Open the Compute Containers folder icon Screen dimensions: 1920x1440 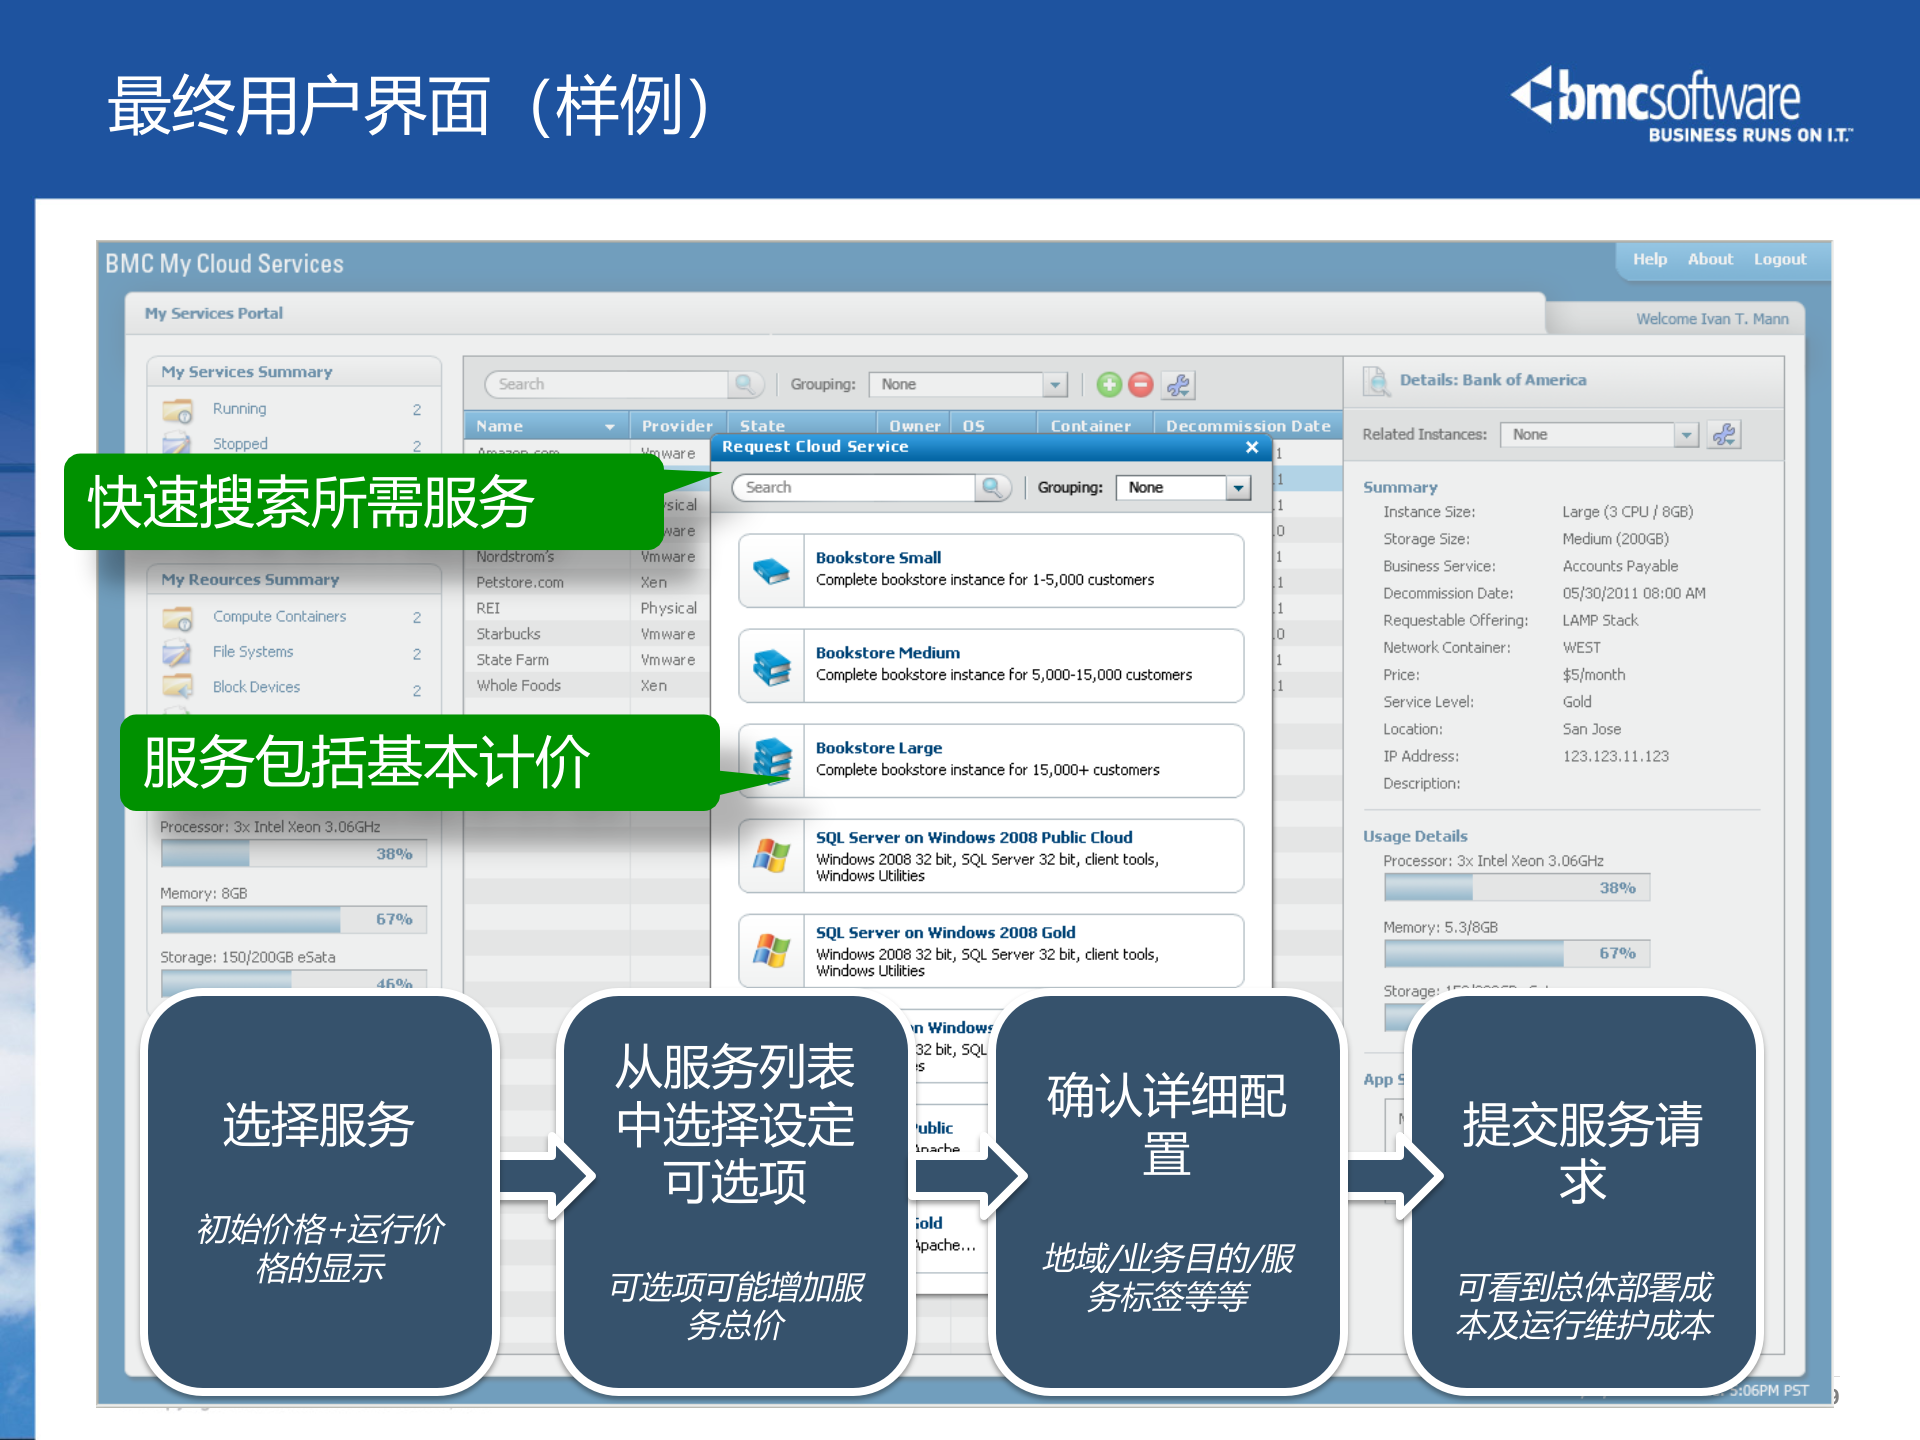click(178, 617)
